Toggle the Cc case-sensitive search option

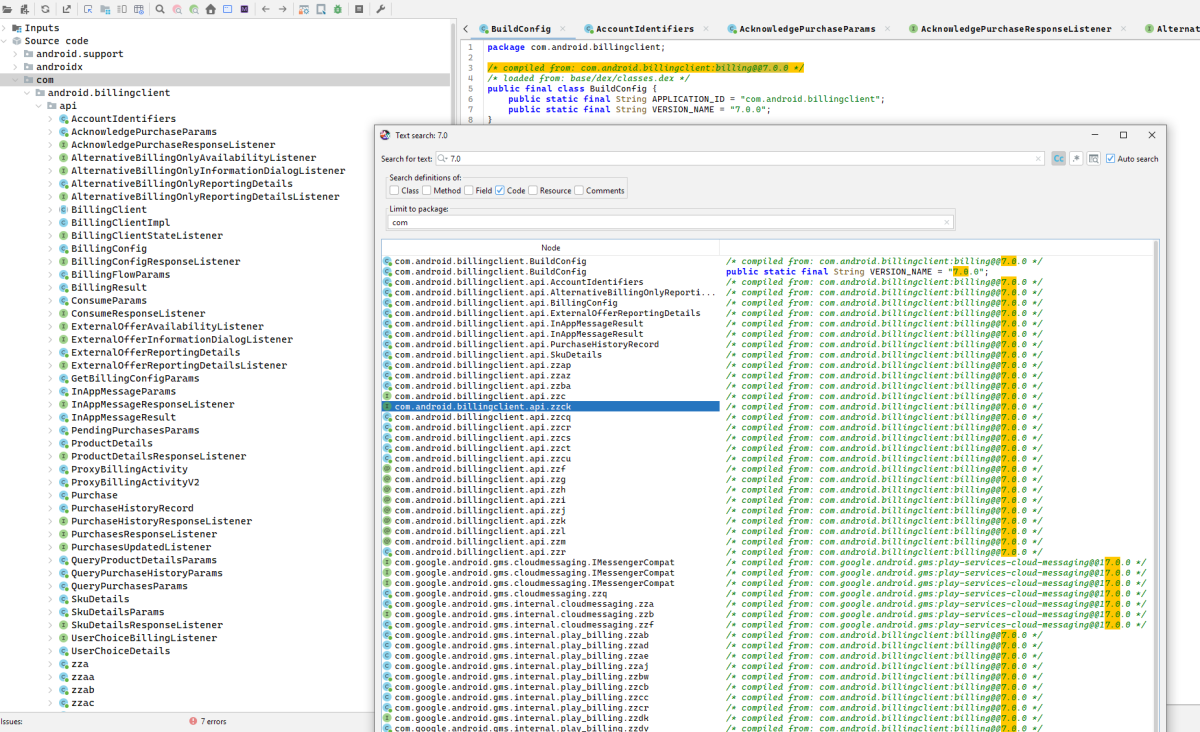click(1058, 159)
